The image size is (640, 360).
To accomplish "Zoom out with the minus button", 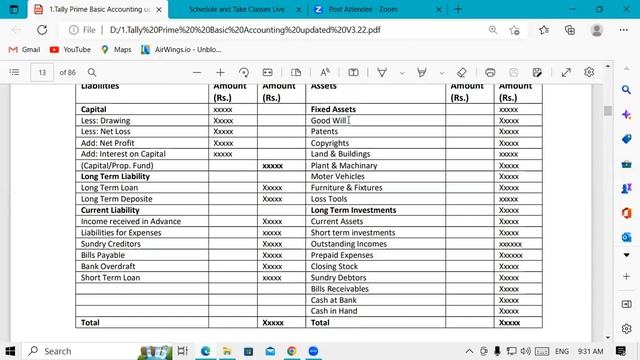I will 197,72.
